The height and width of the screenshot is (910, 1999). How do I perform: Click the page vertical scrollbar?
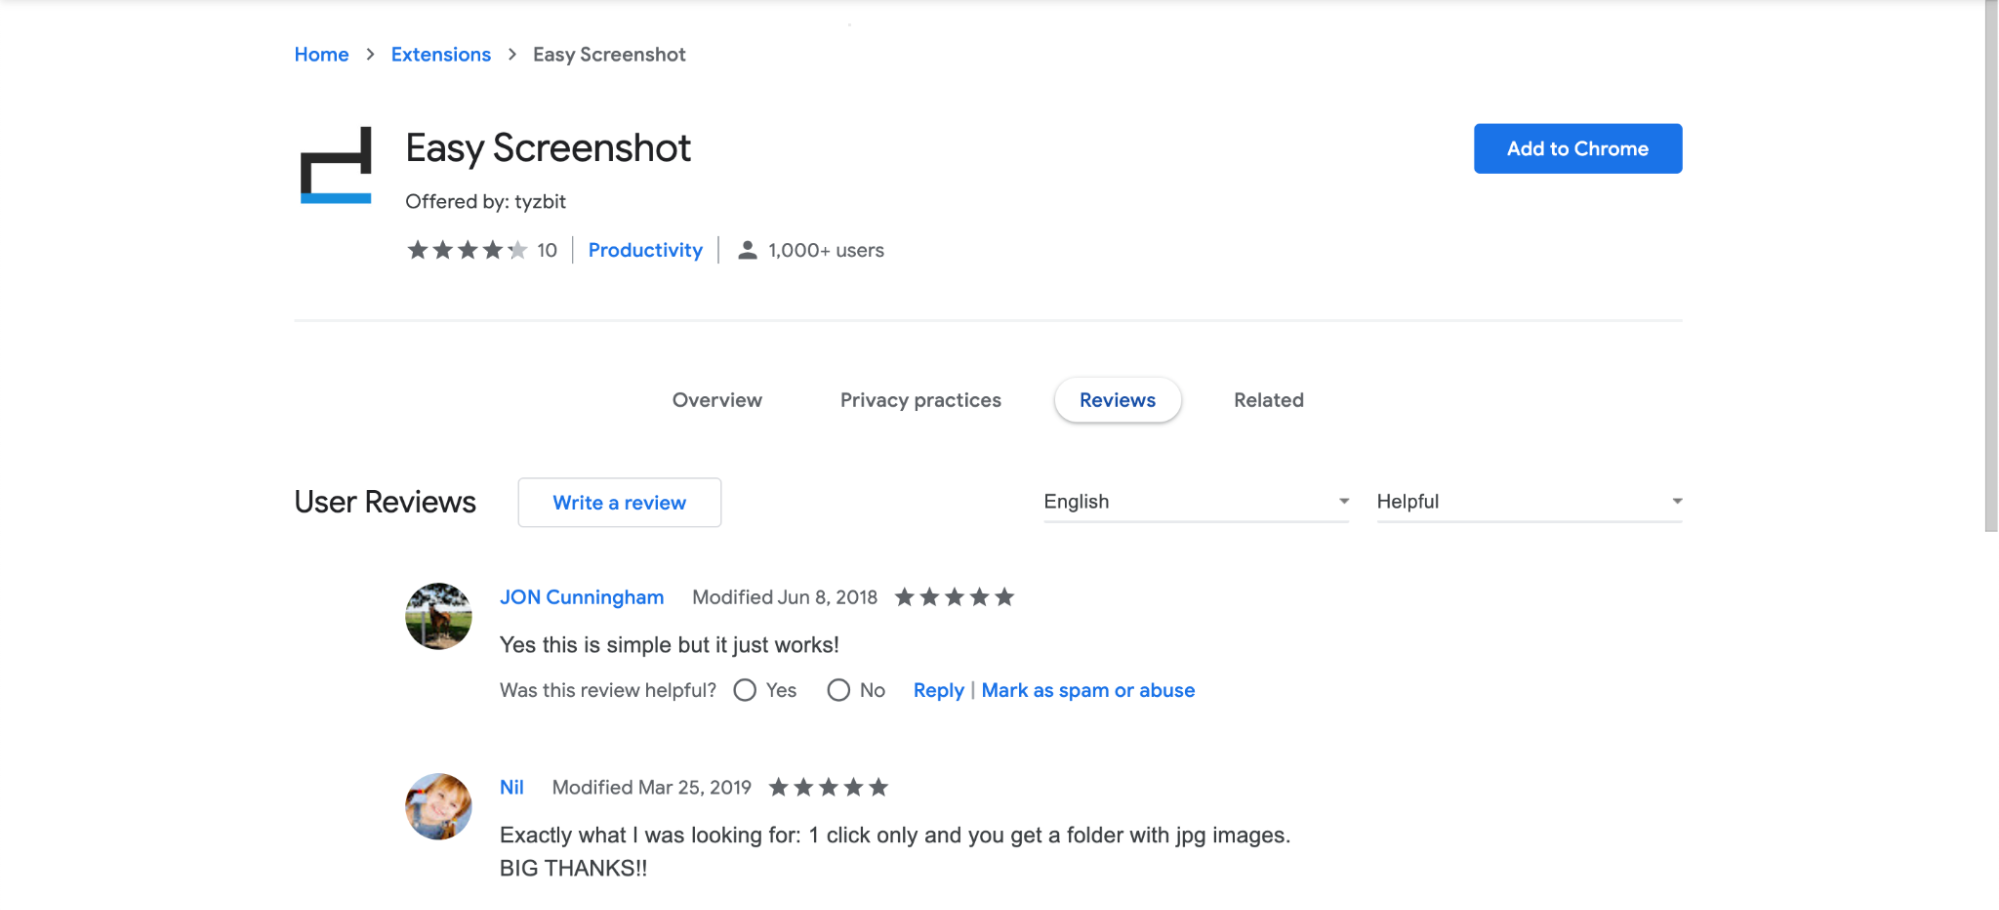[x=1991, y=266]
